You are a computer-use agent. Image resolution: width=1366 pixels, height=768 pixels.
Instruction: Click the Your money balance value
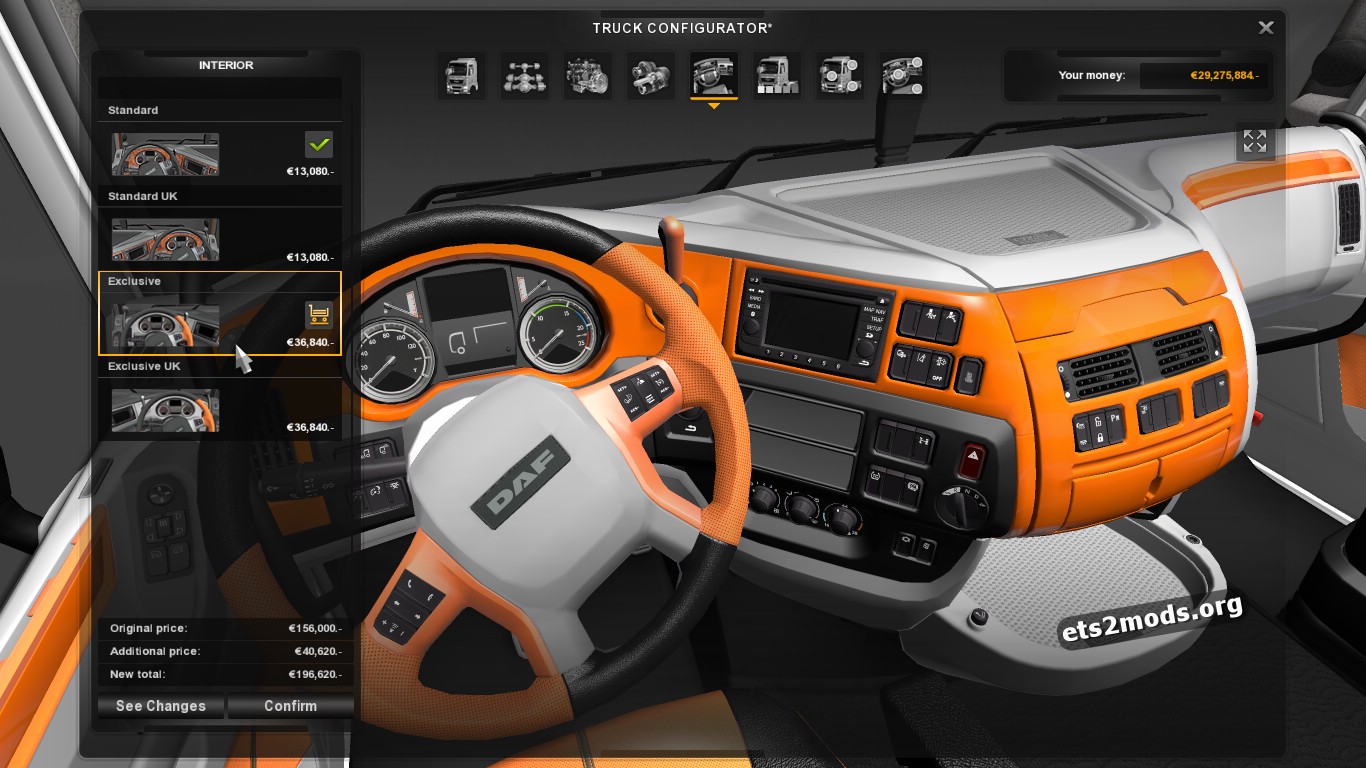coord(1224,75)
